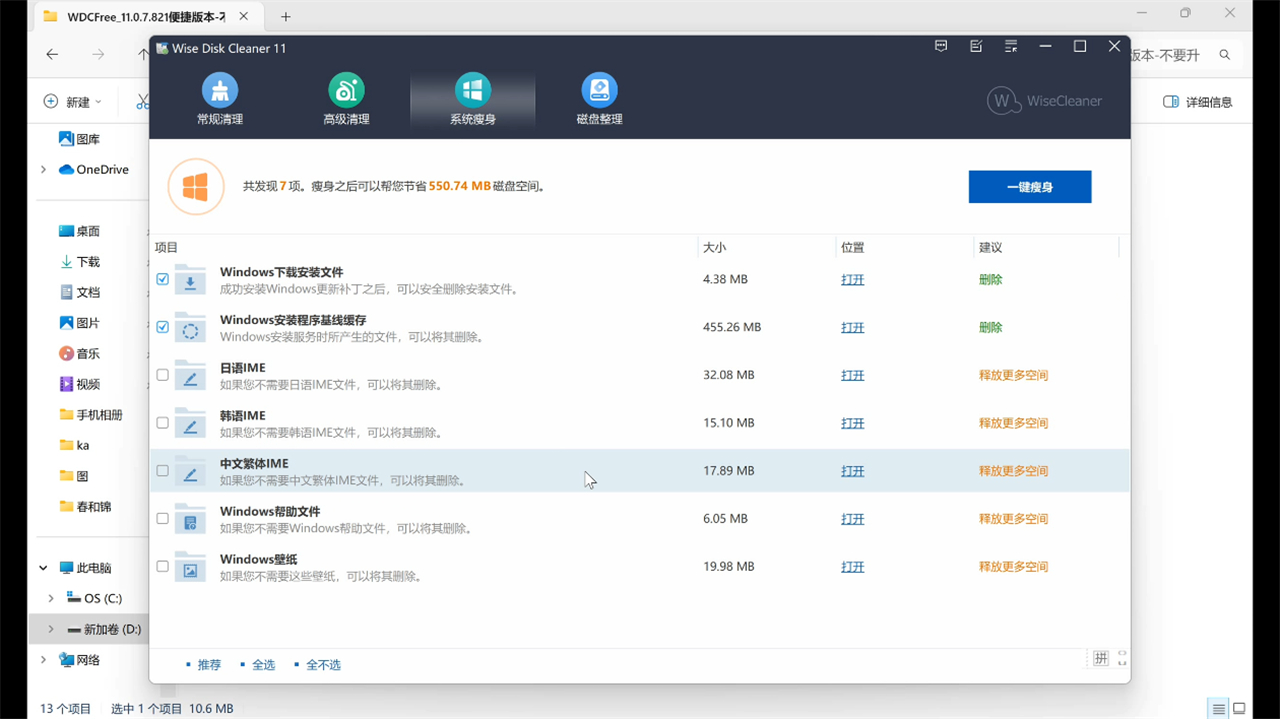Click 打开 link in Windows帮助文件 row

point(852,519)
